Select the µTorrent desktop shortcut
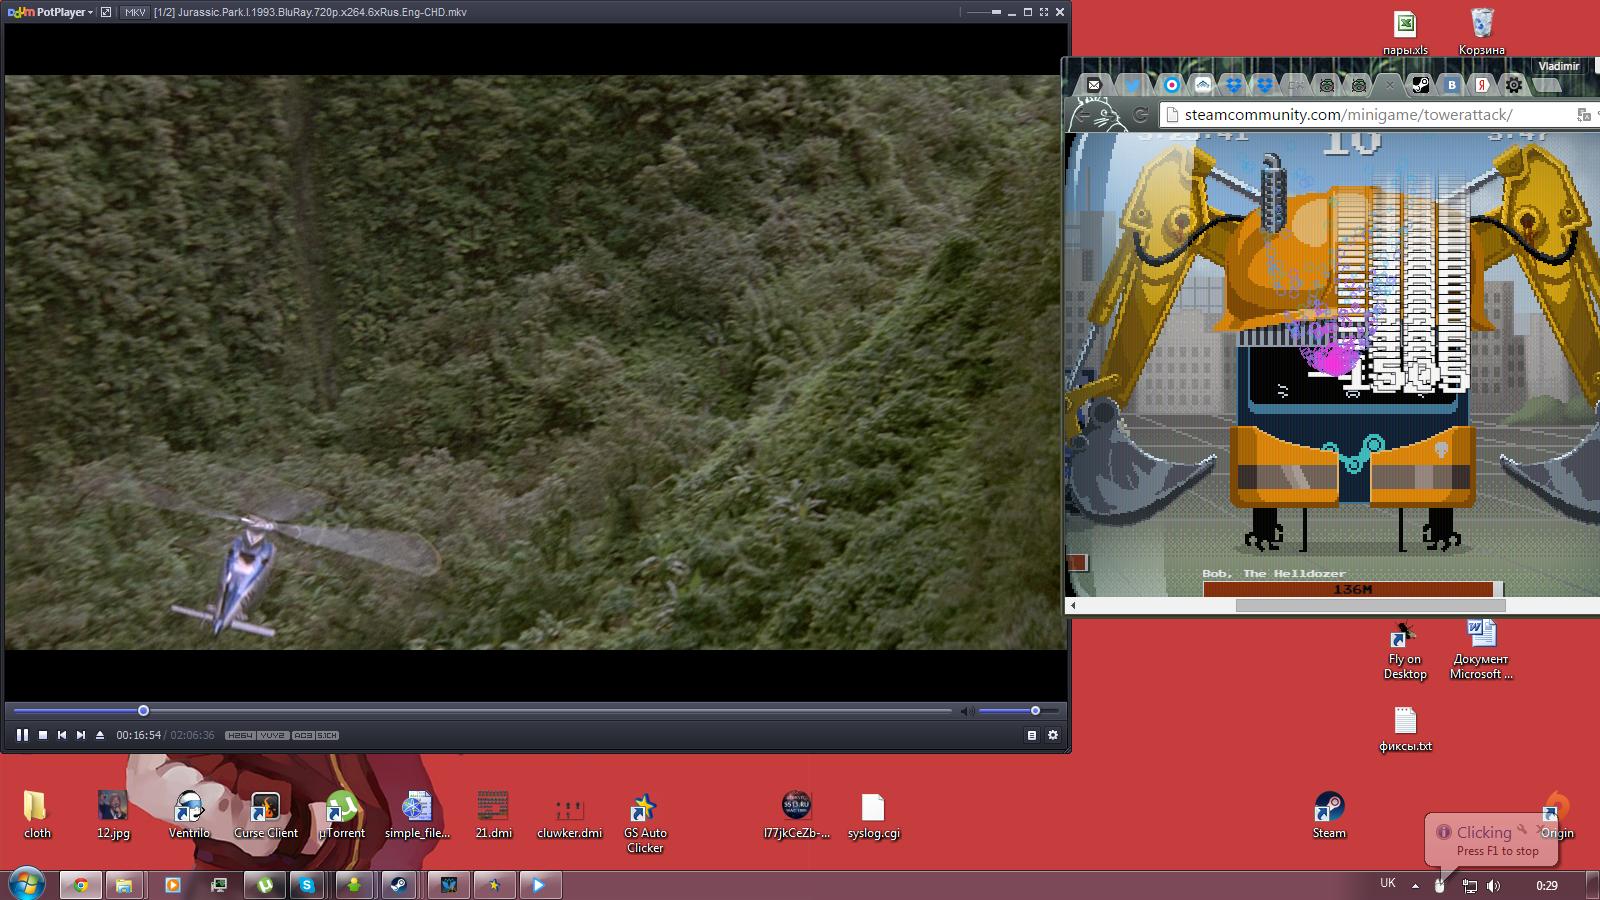Image resolution: width=1600 pixels, height=900 pixels. coord(341,815)
